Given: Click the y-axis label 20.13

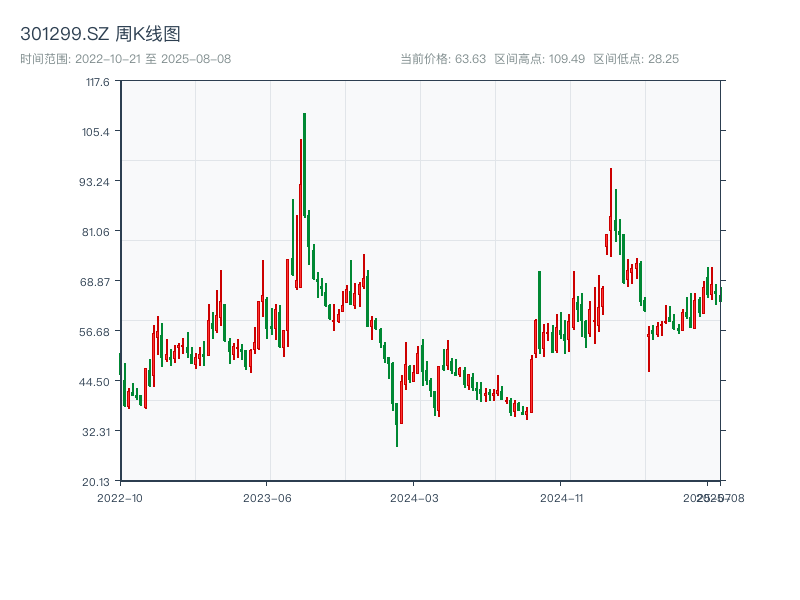Looking at the screenshot, I should tap(96, 482).
